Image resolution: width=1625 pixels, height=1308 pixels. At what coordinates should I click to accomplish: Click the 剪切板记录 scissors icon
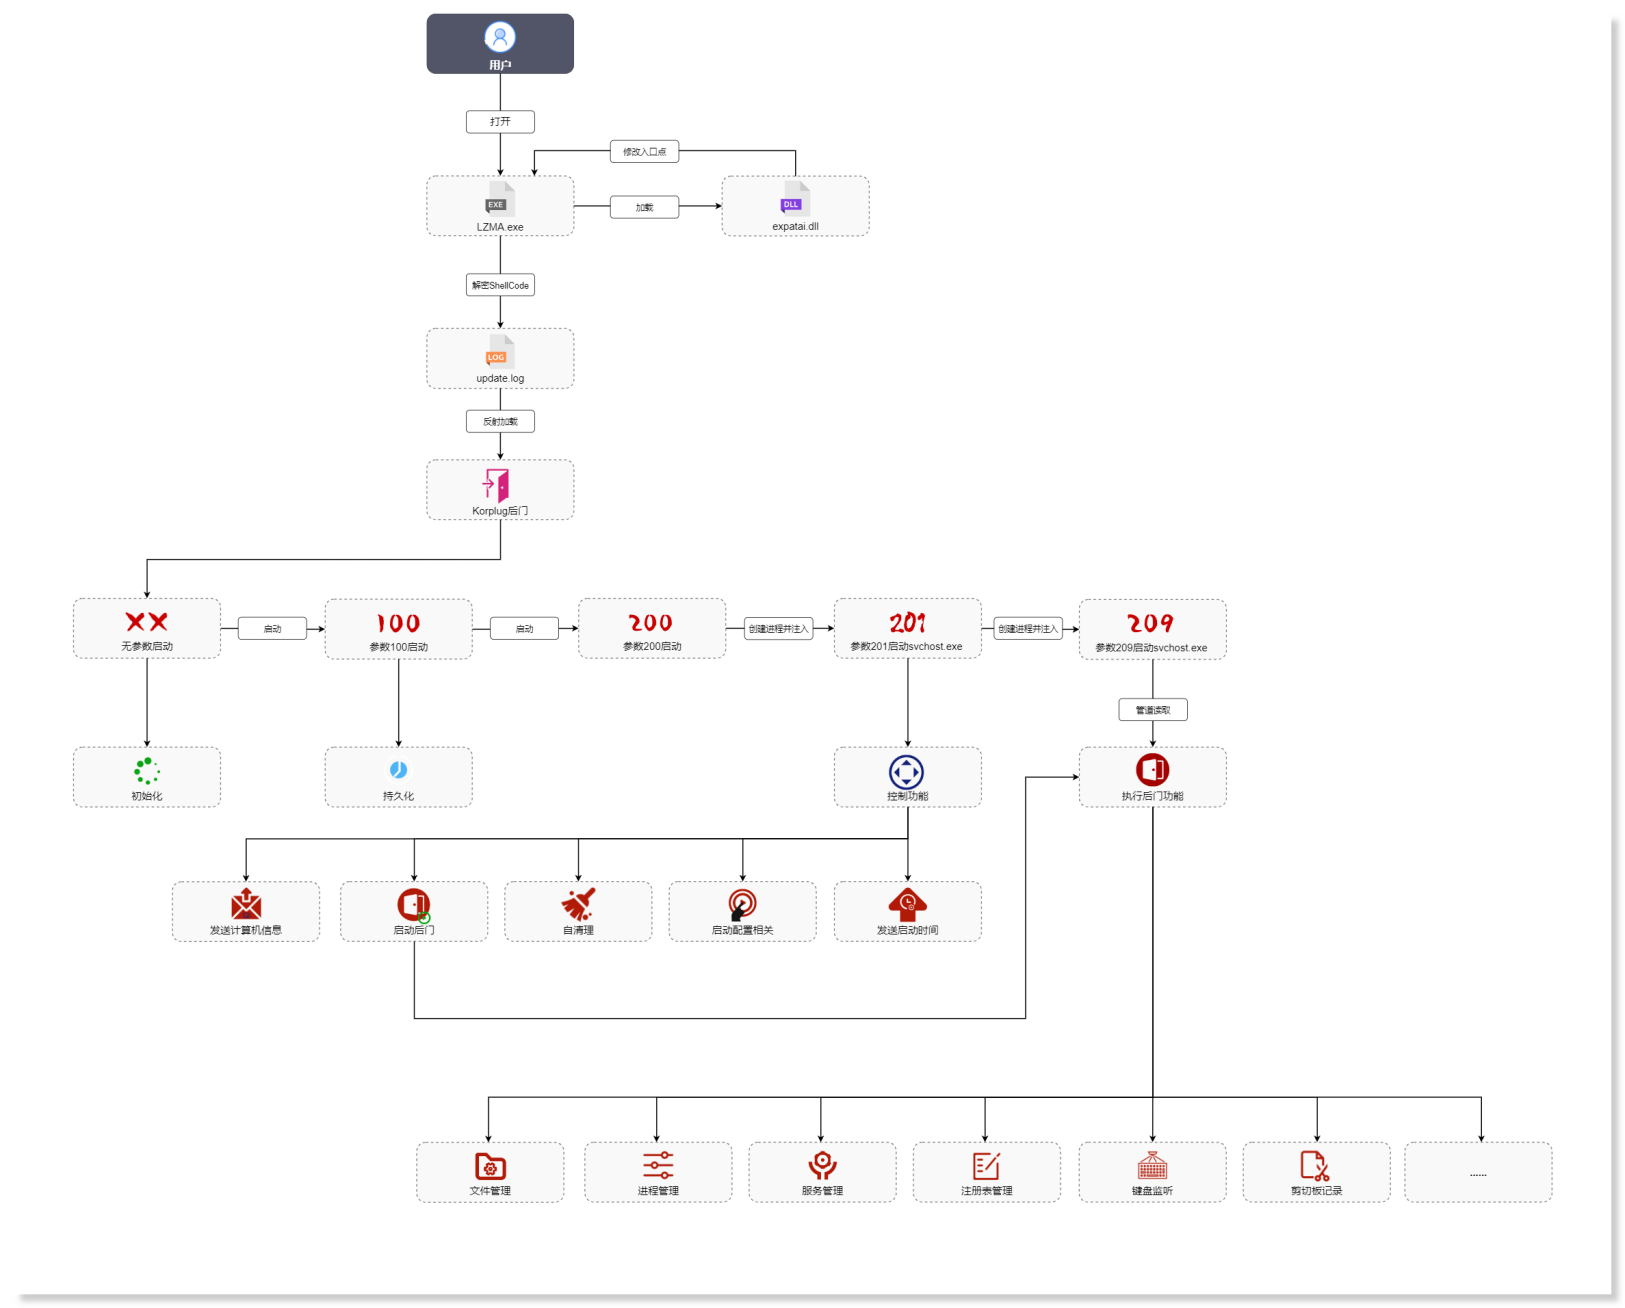(x=1315, y=1166)
